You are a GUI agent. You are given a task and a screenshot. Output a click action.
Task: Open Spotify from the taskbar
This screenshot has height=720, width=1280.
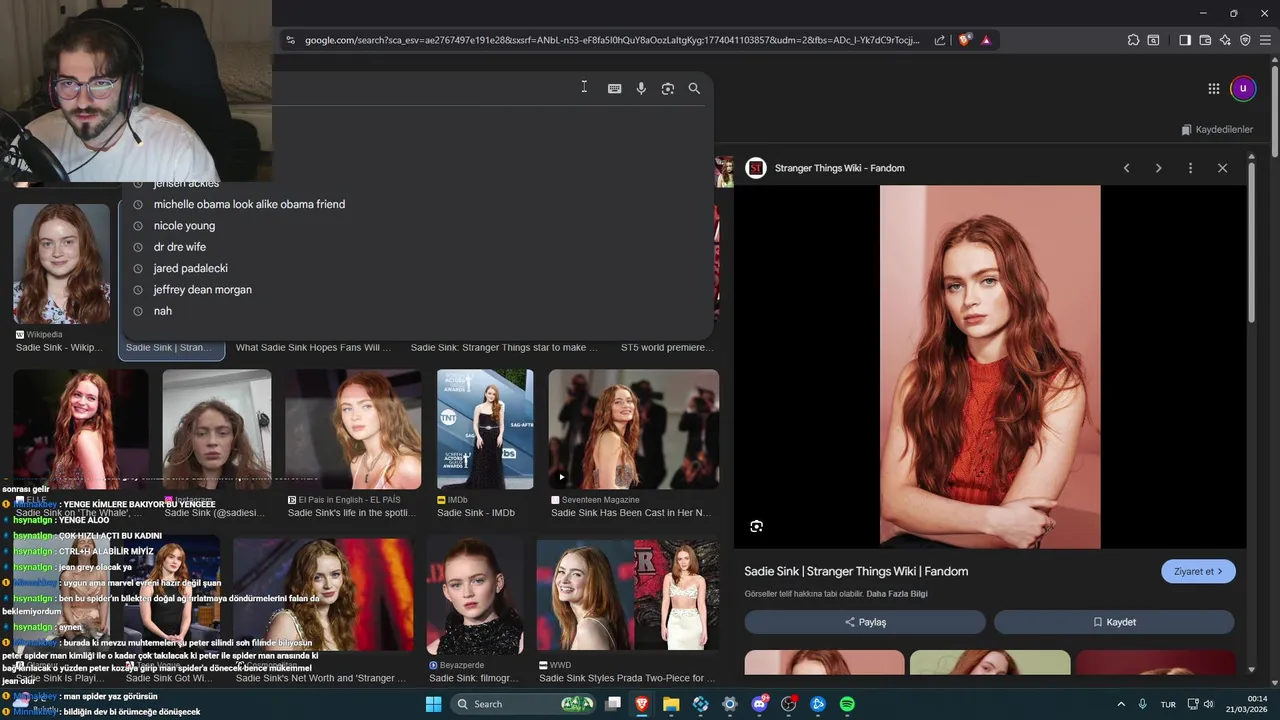(x=847, y=704)
